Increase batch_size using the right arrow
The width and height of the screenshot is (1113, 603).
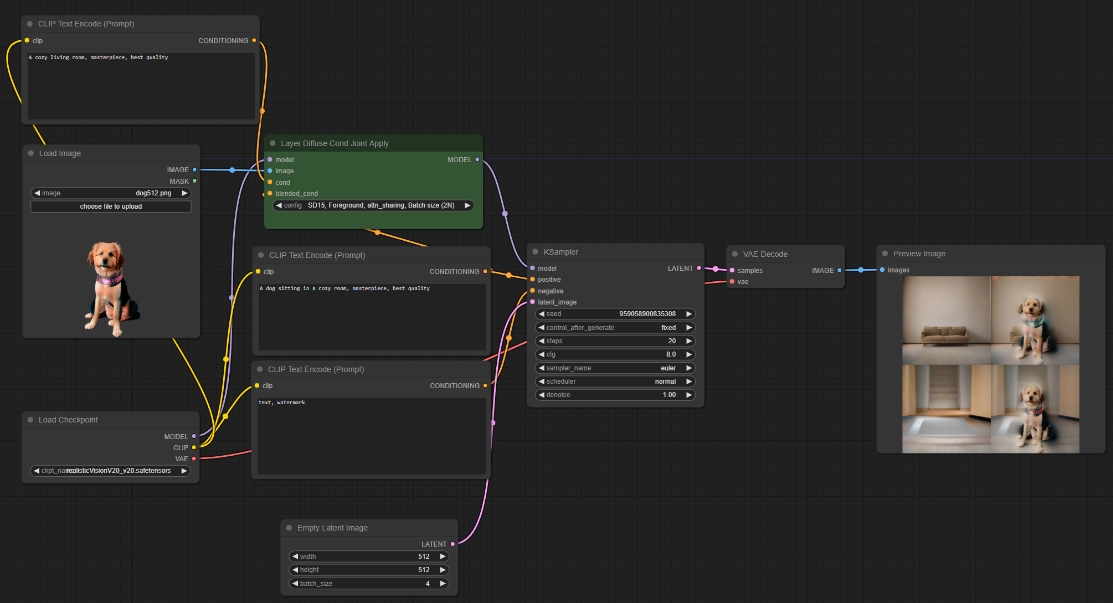click(442, 583)
